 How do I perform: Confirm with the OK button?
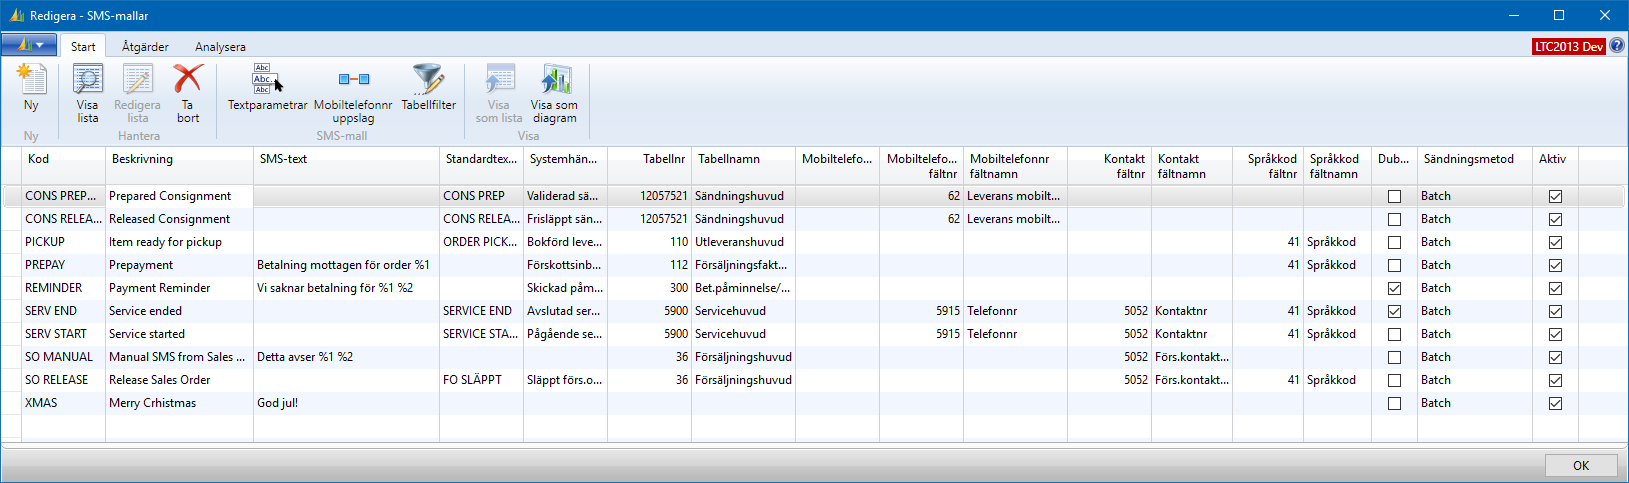point(1581,465)
